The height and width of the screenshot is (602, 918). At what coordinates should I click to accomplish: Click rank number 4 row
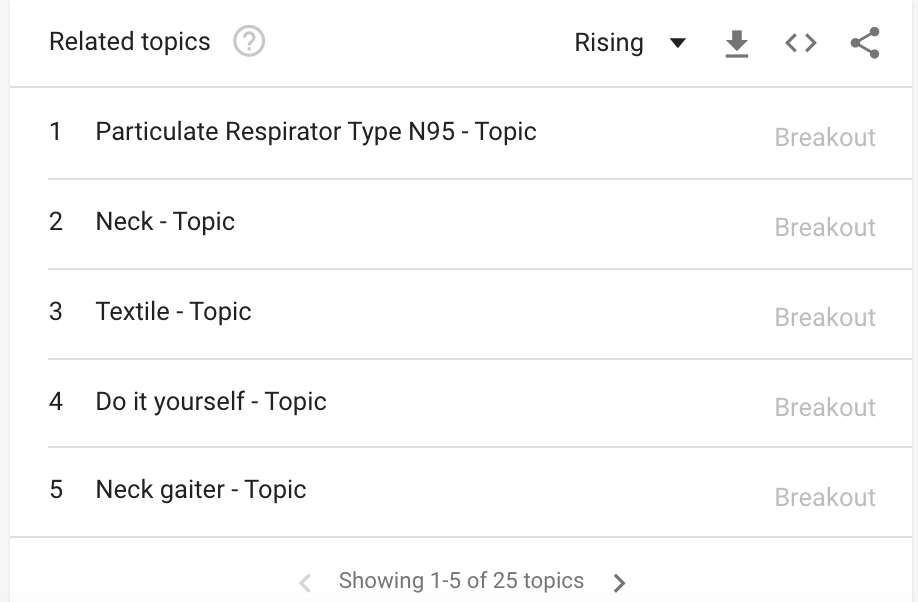[56, 402]
